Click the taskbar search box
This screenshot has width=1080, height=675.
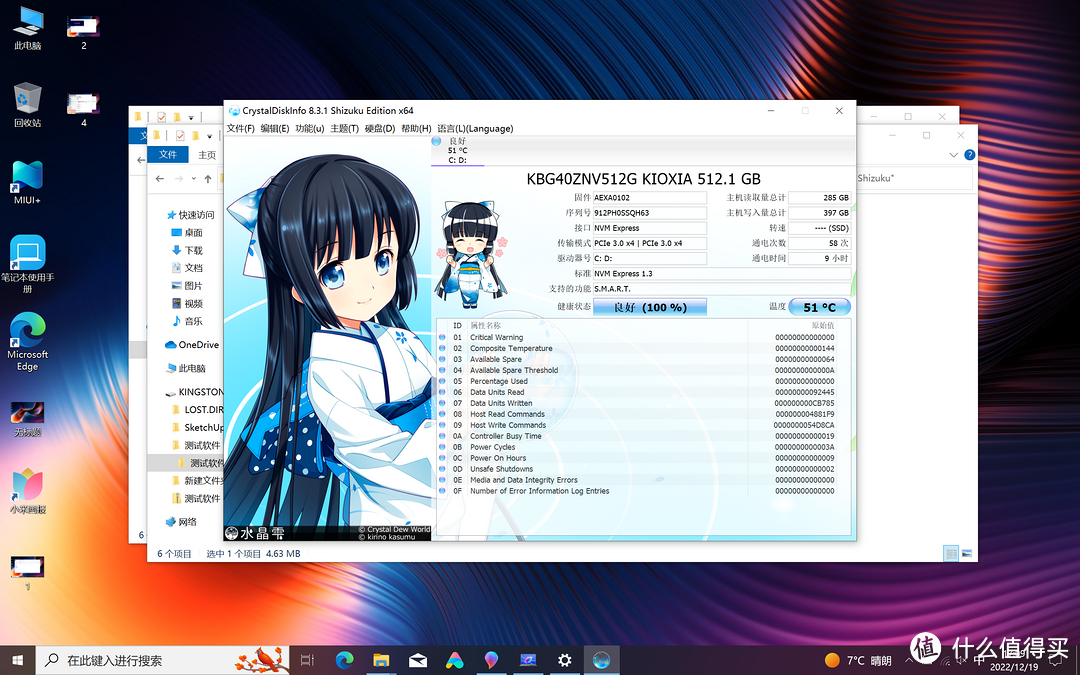(162, 660)
